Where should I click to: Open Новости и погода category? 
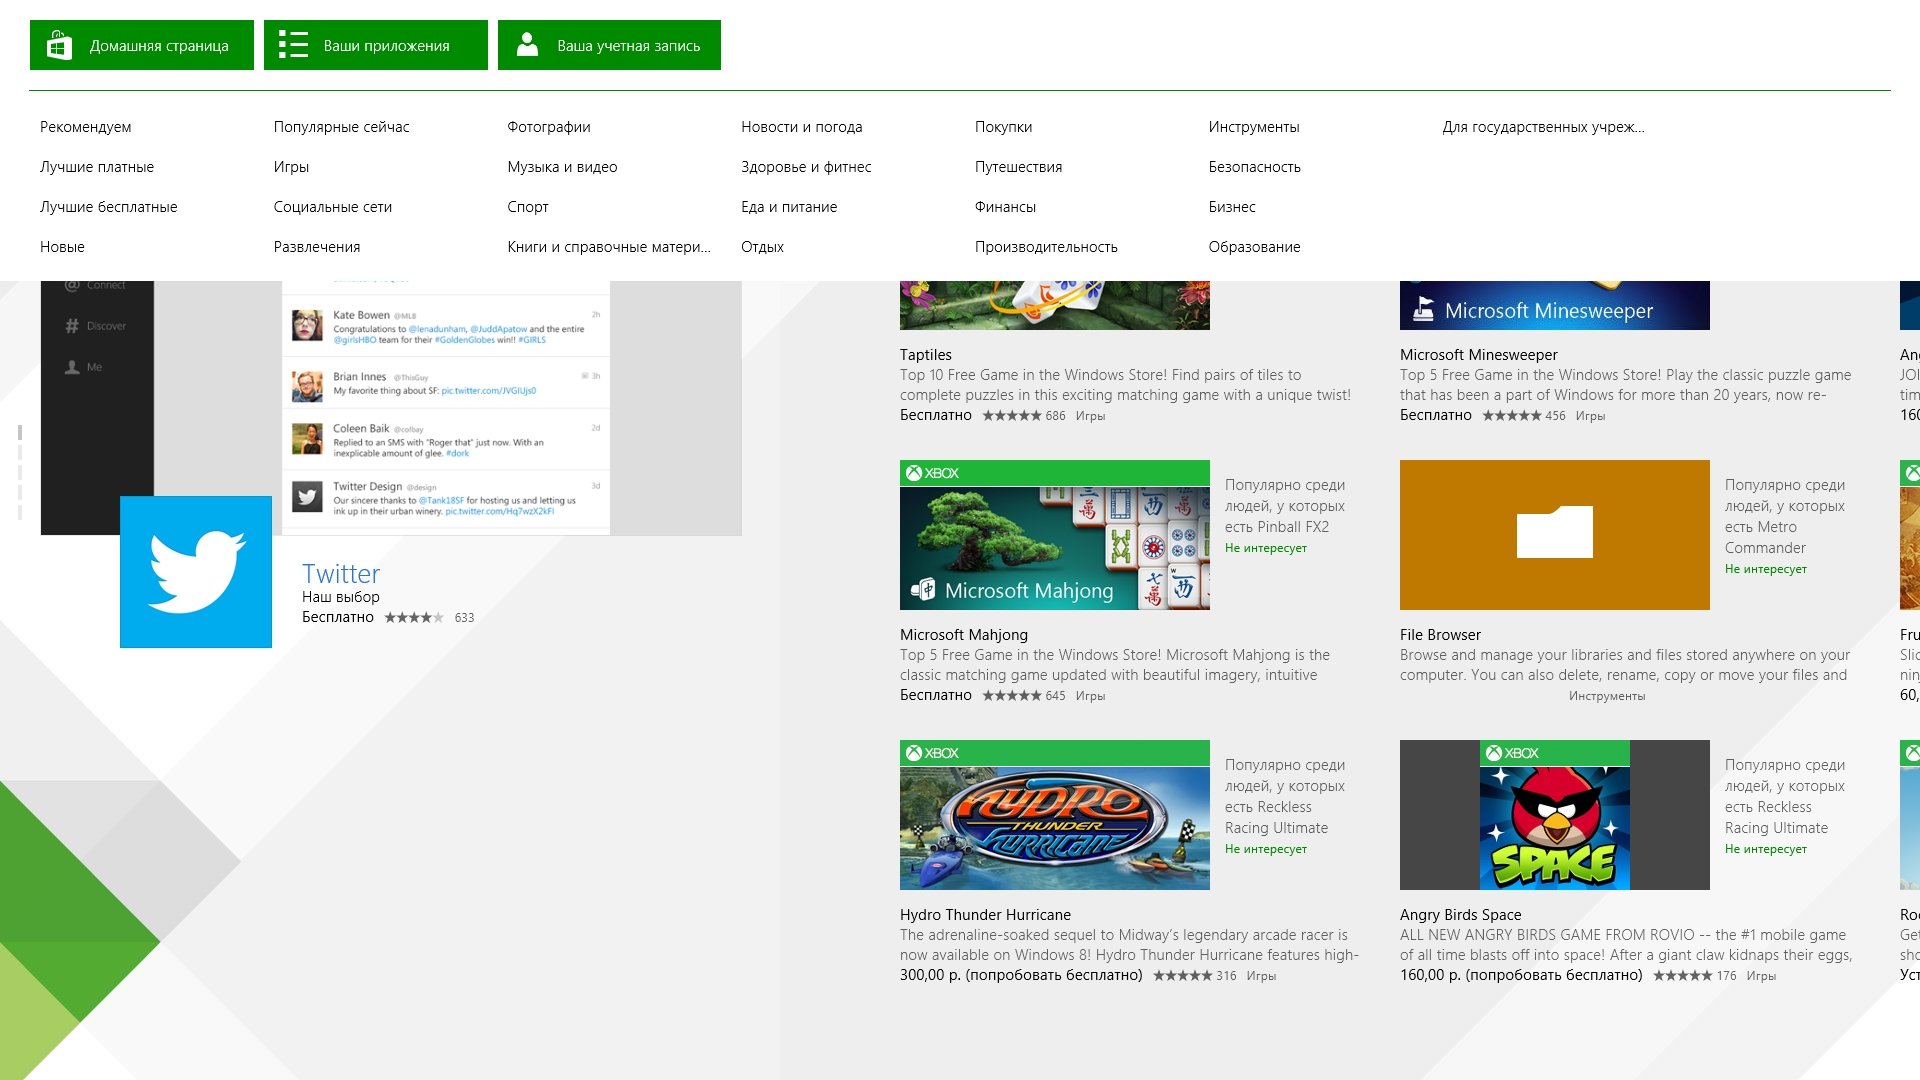coord(802,127)
